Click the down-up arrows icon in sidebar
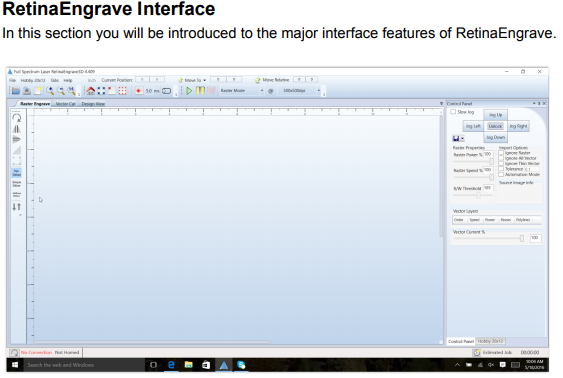 tap(17, 207)
